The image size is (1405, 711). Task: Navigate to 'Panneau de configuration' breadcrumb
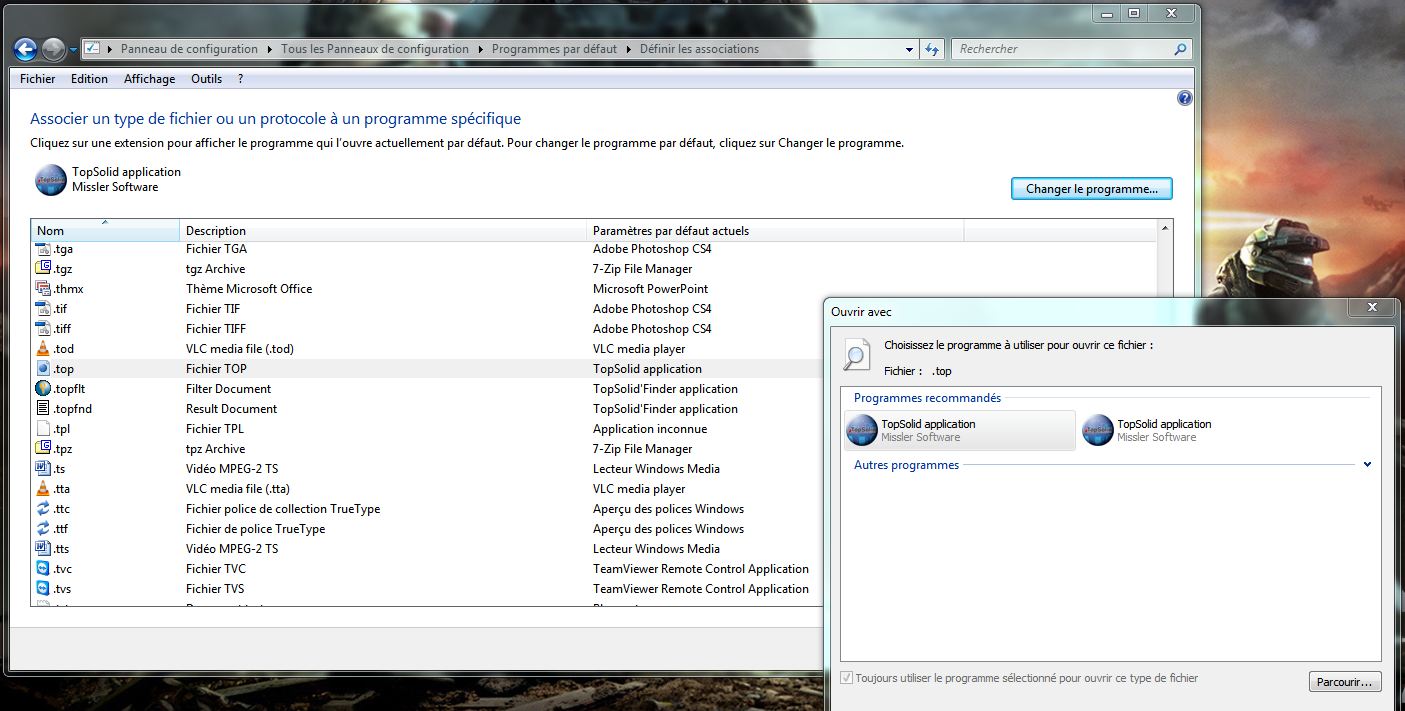point(189,49)
